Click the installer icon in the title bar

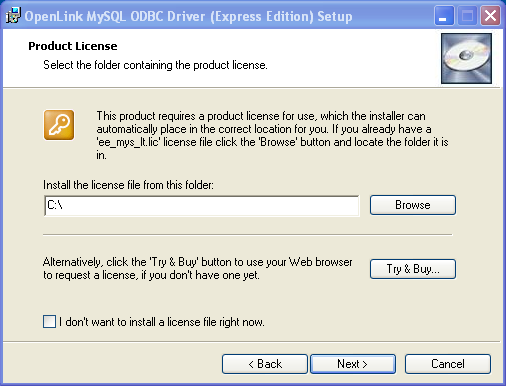pos(13,15)
